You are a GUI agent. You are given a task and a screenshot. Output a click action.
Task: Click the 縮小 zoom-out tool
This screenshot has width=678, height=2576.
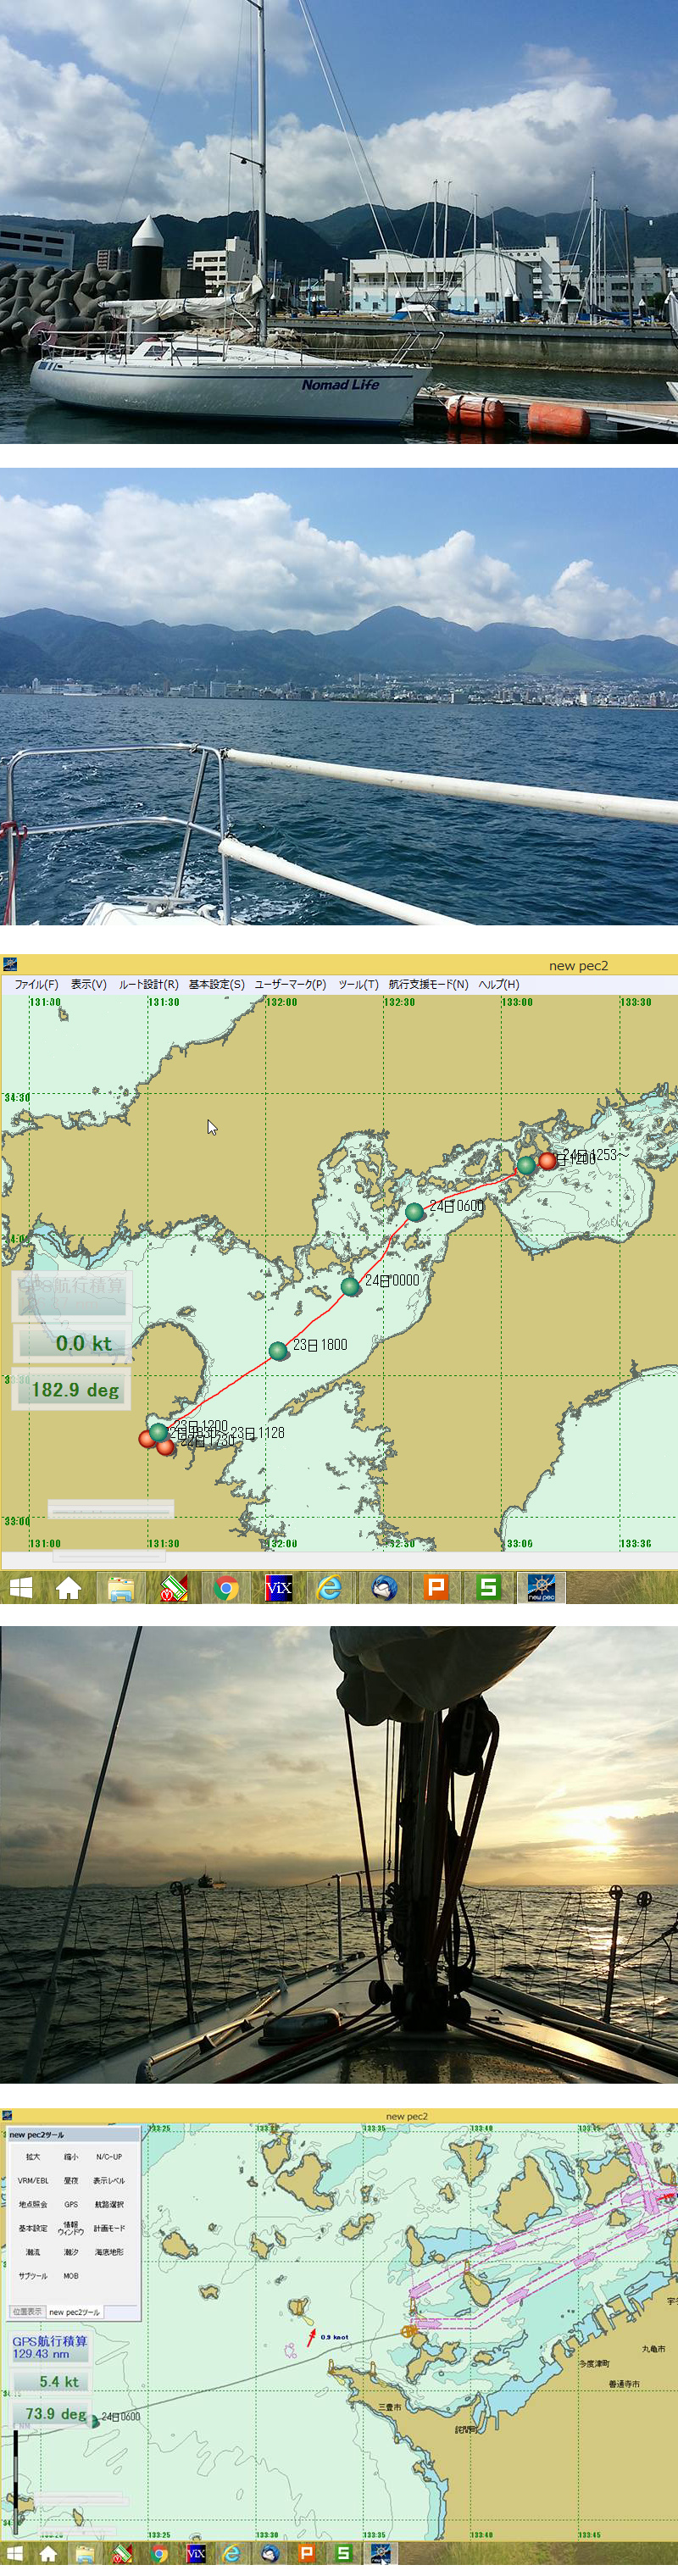tap(71, 2158)
